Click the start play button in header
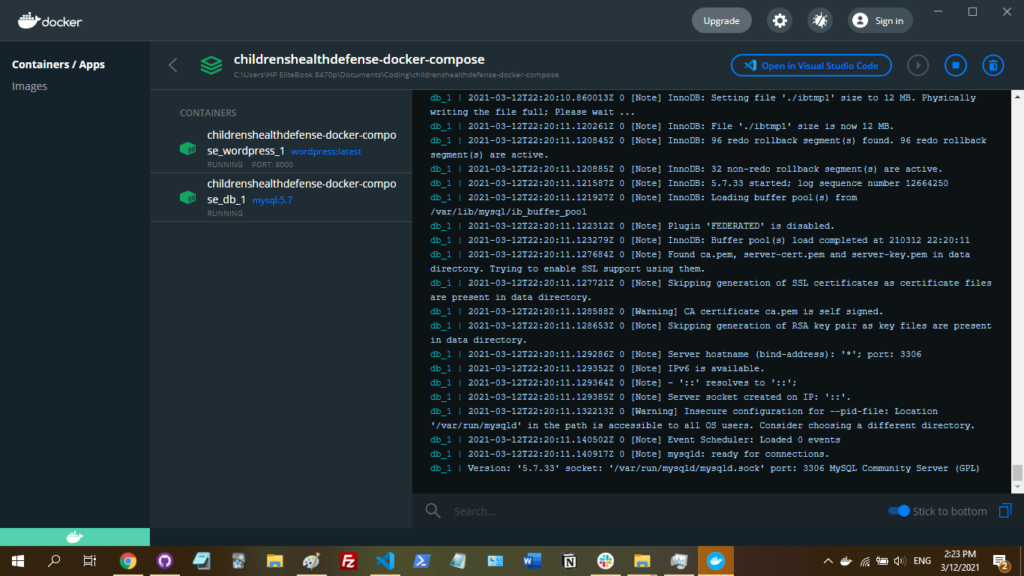Screen dimensions: 1024x576 pyautogui.click(x=918, y=65)
